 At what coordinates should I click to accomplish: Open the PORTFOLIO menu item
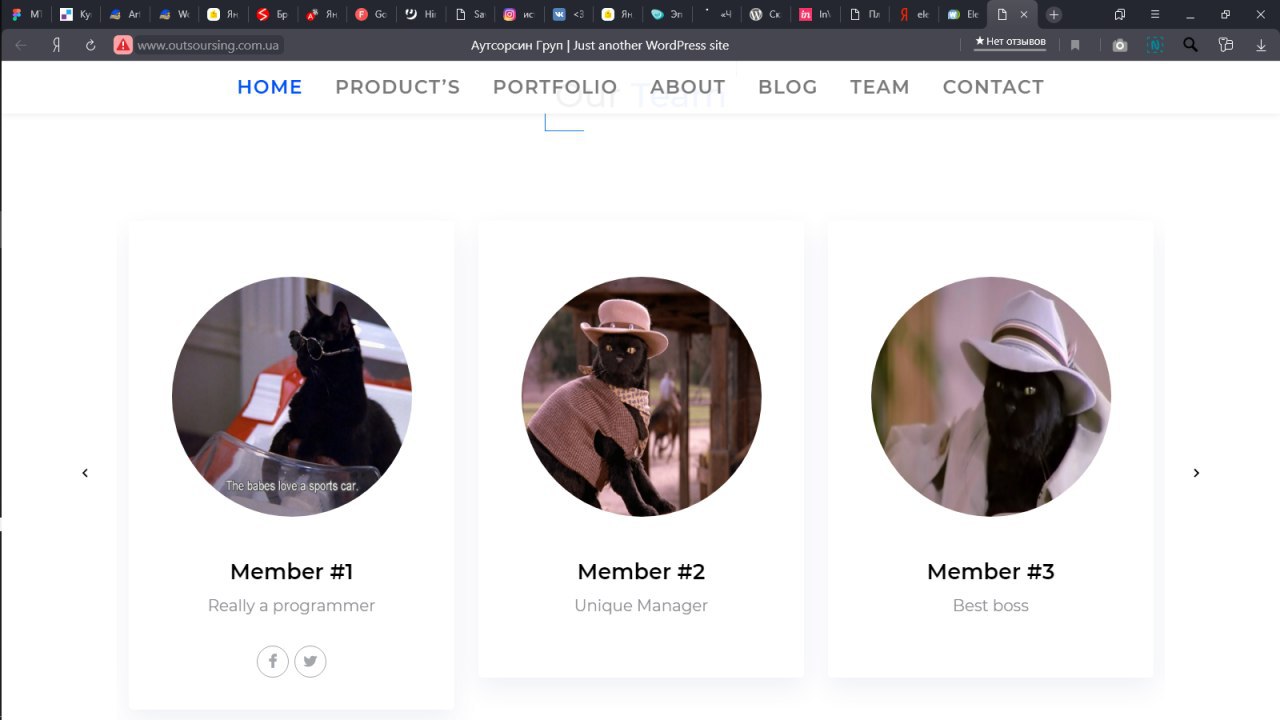click(x=555, y=87)
